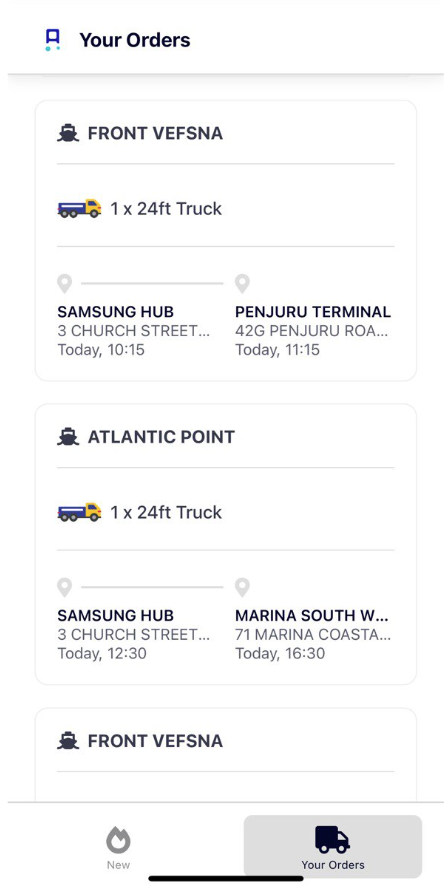Open MARINA SOUTH W... destination entry
Screen dimensions: 448x891
coord(312,616)
